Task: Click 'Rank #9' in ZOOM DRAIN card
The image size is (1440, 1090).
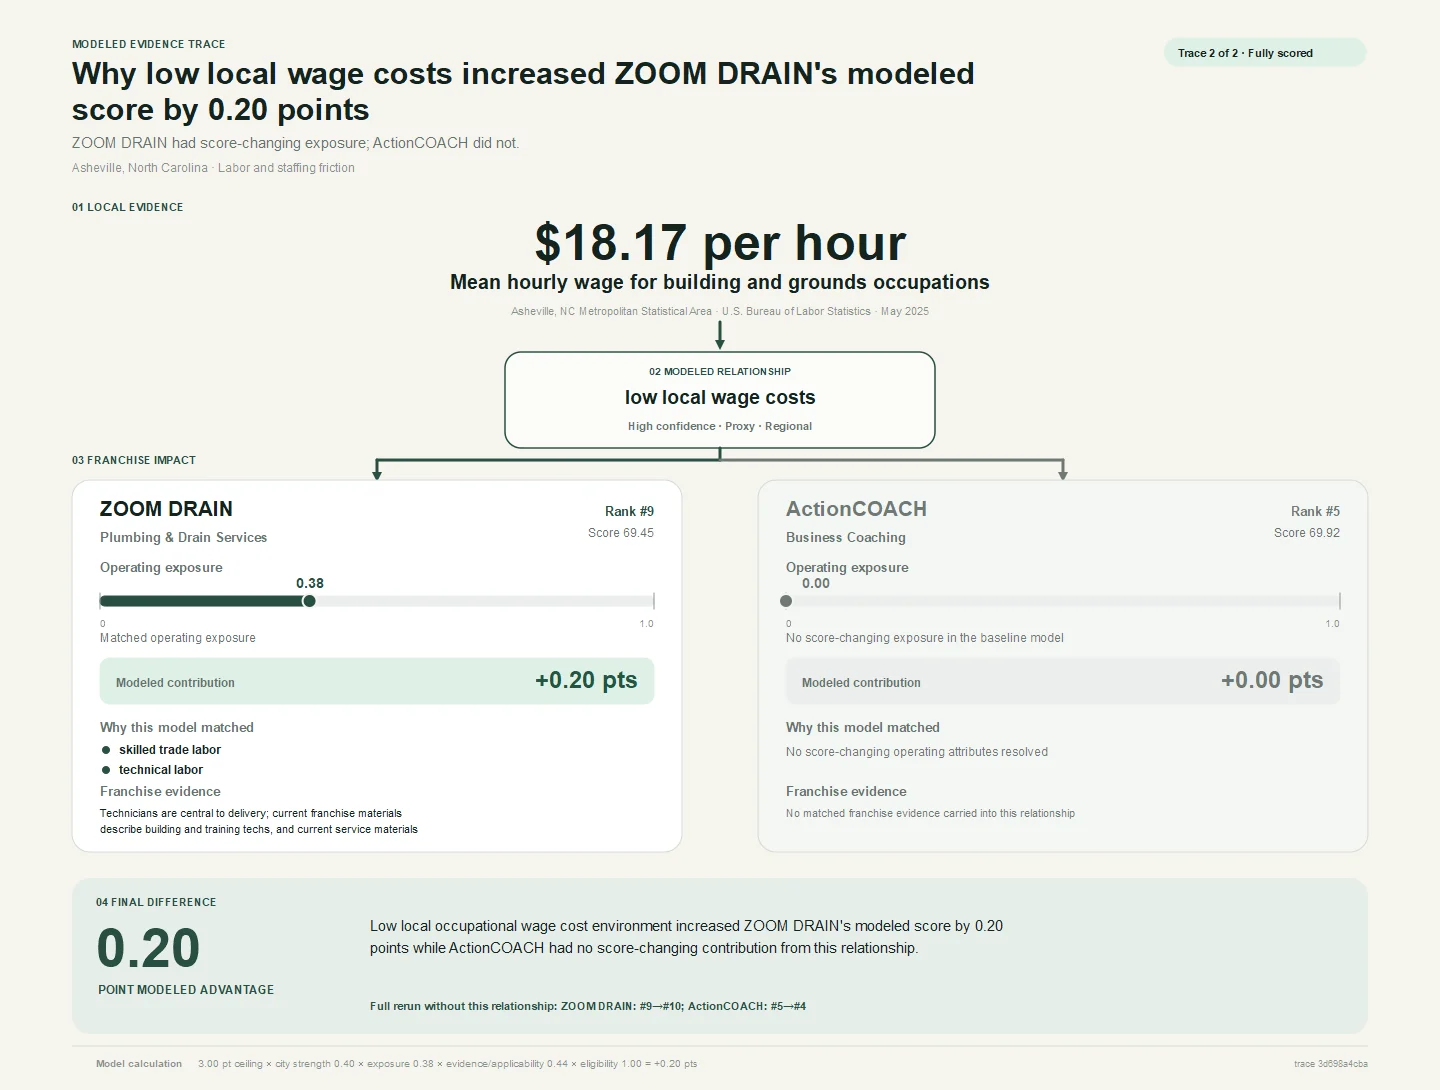Action: click(629, 511)
